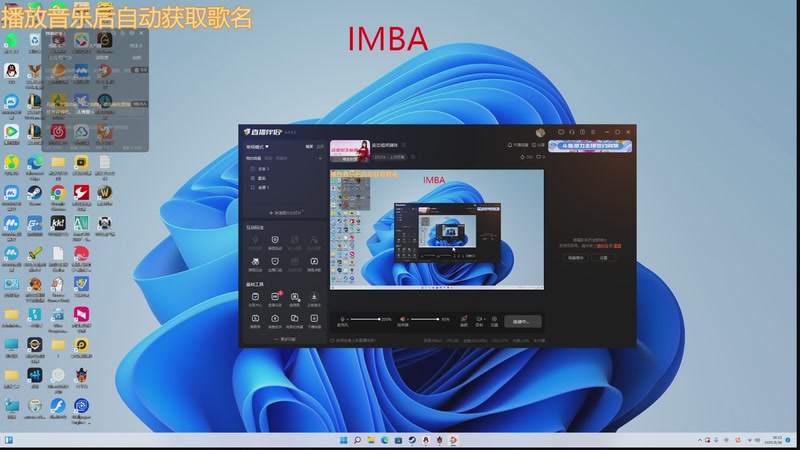The height and width of the screenshot is (450, 800).
Task: Open the promotional banner at top right
Action: [x=590, y=146]
